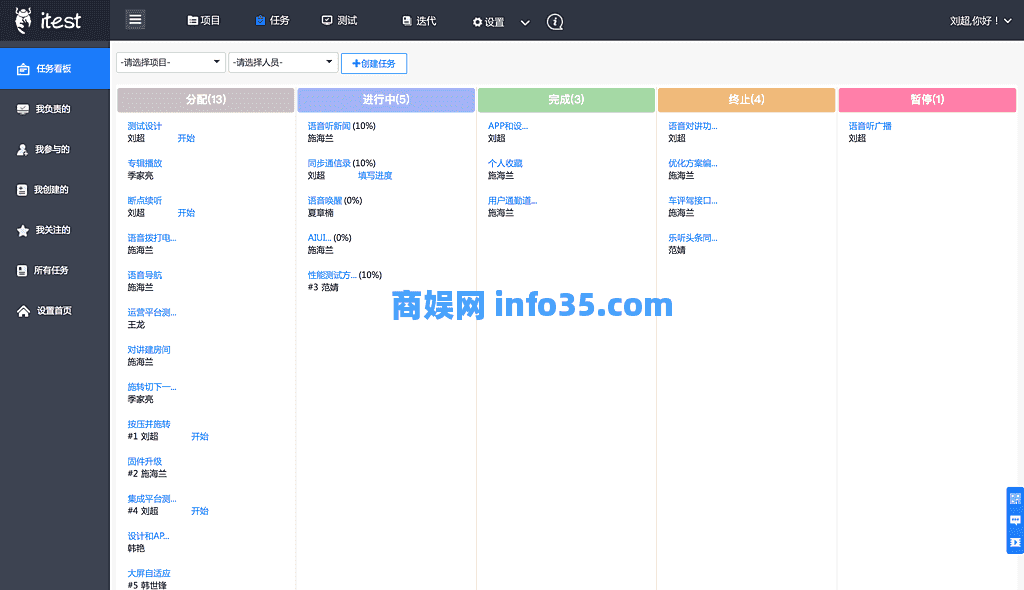Viewport: 1024px width, 590px height.
Task: Open the 语音拨打电... task
Action: point(152,238)
